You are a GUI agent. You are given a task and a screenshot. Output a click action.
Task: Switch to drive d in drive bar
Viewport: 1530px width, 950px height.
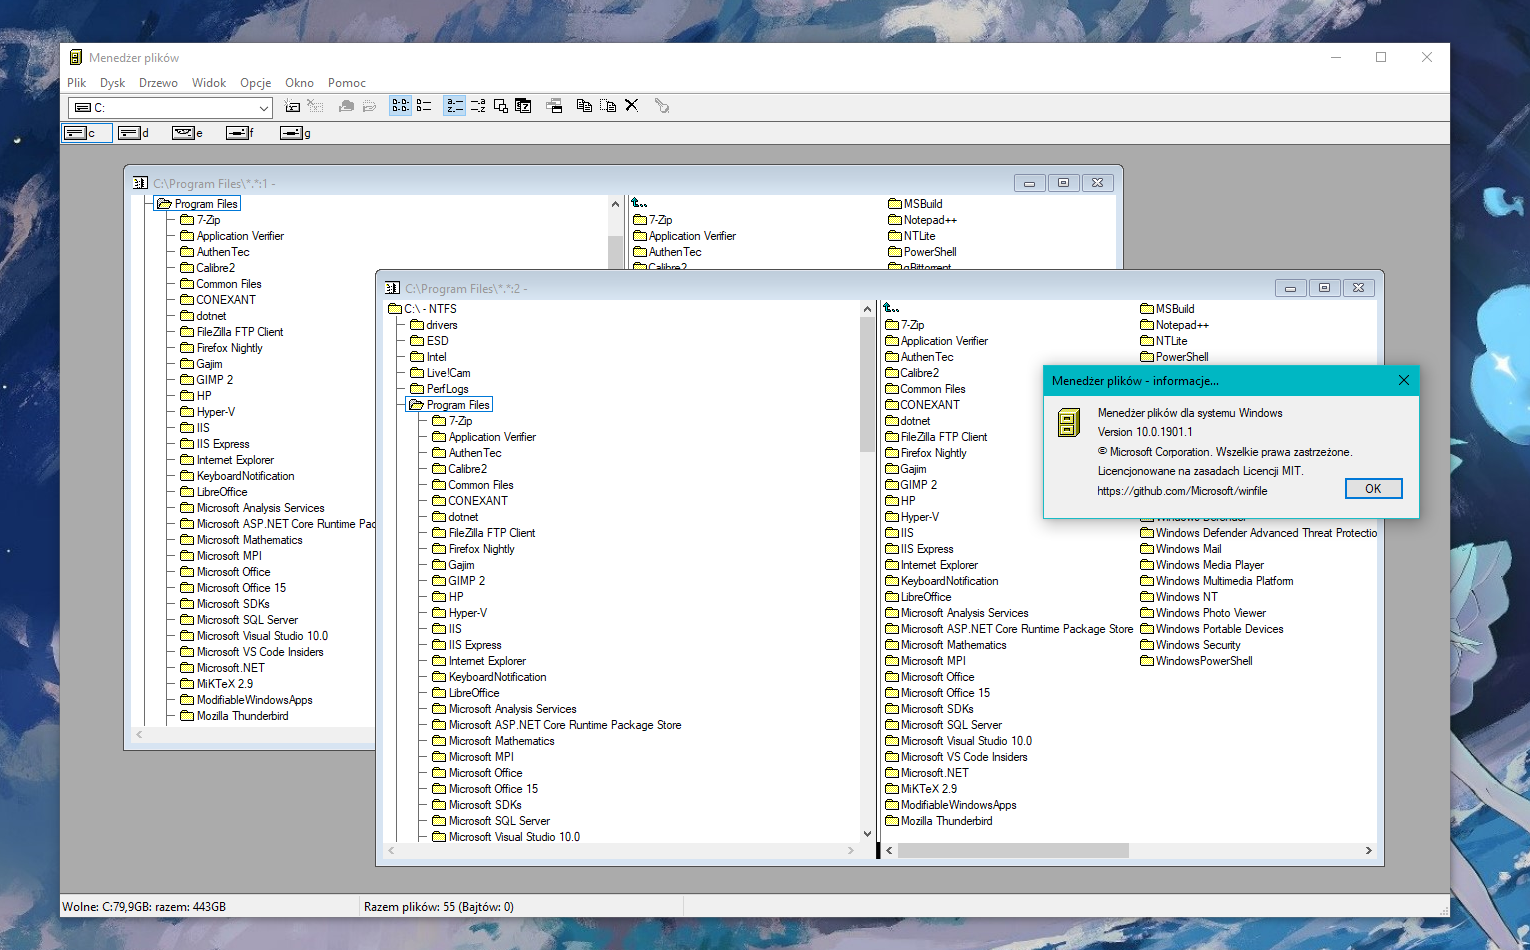click(x=133, y=133)
